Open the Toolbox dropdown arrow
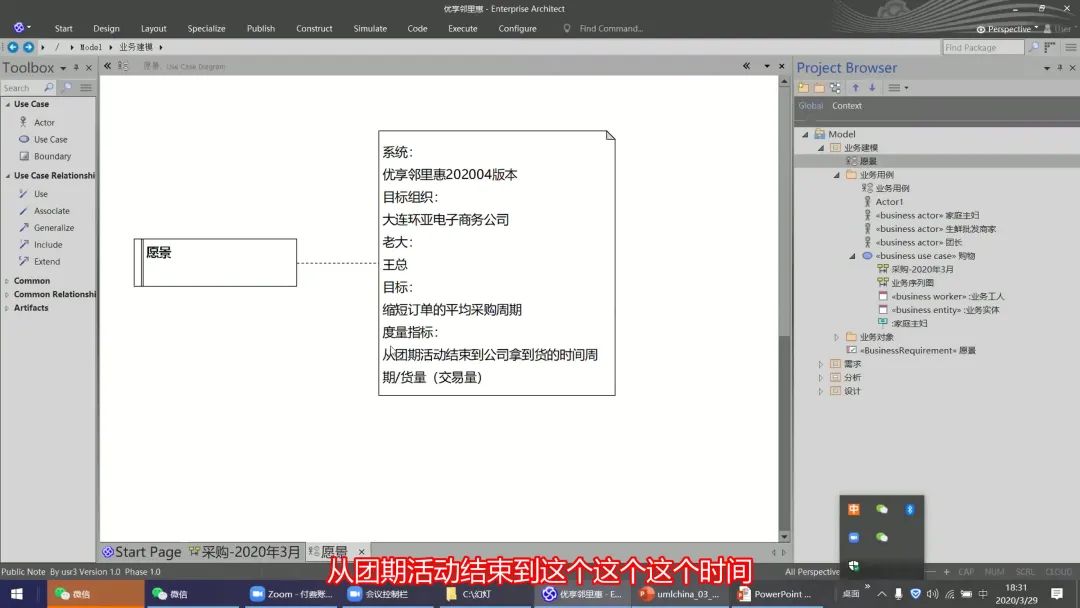 click(x=63, y=68)
